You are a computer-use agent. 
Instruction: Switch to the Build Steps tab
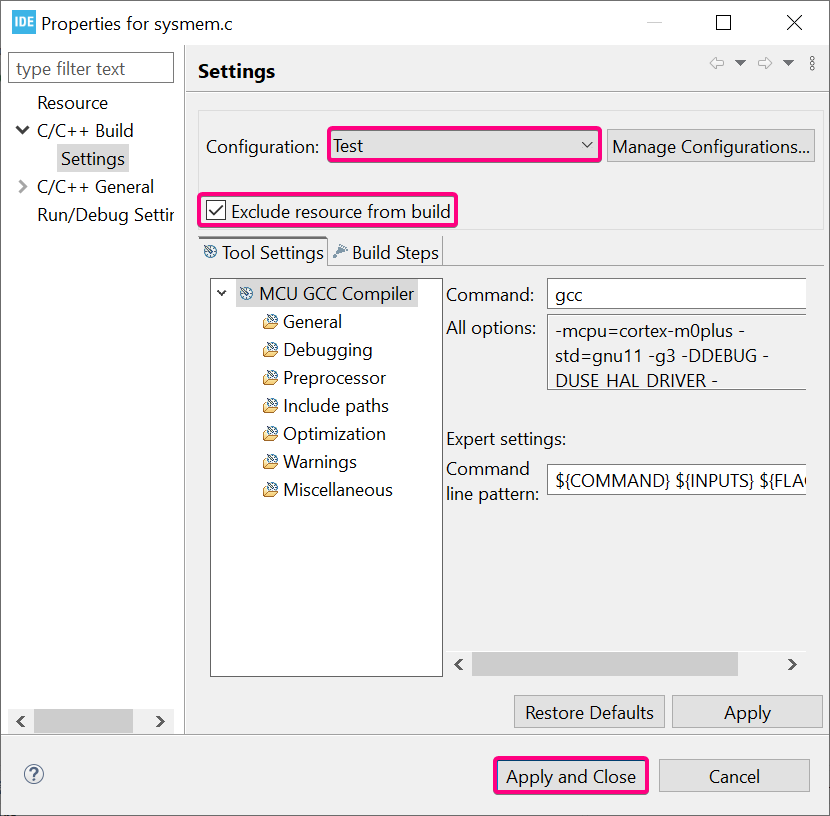tap(386, 253)
